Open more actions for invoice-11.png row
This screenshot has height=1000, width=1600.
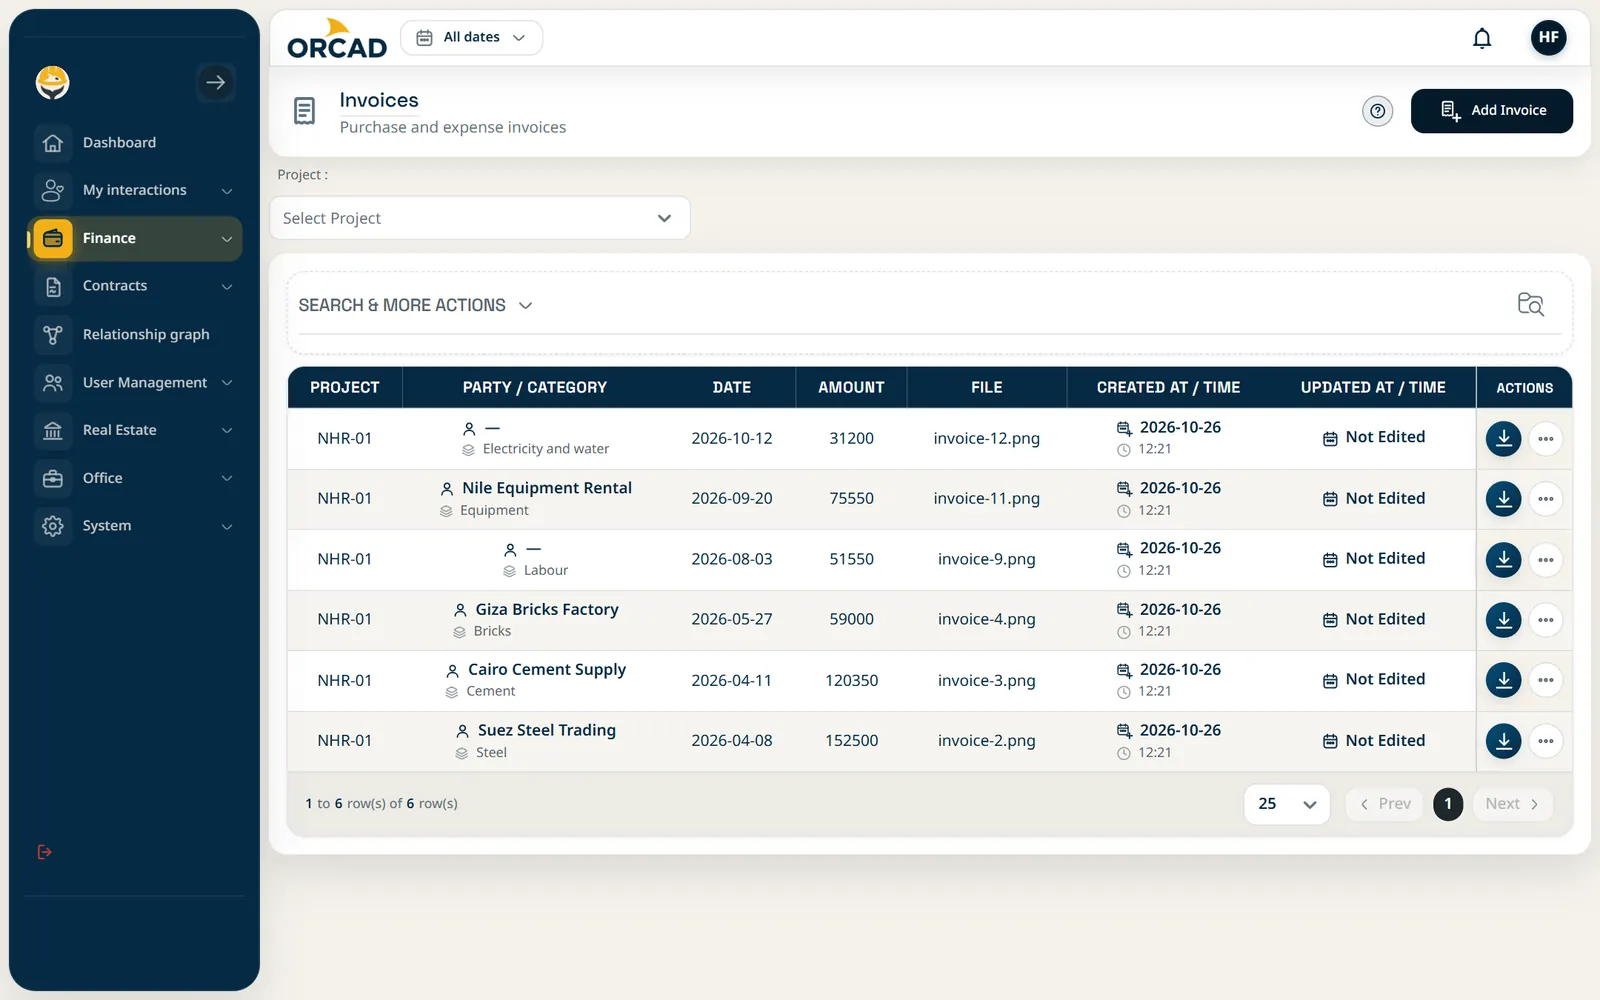click(x=1545, y=499)
